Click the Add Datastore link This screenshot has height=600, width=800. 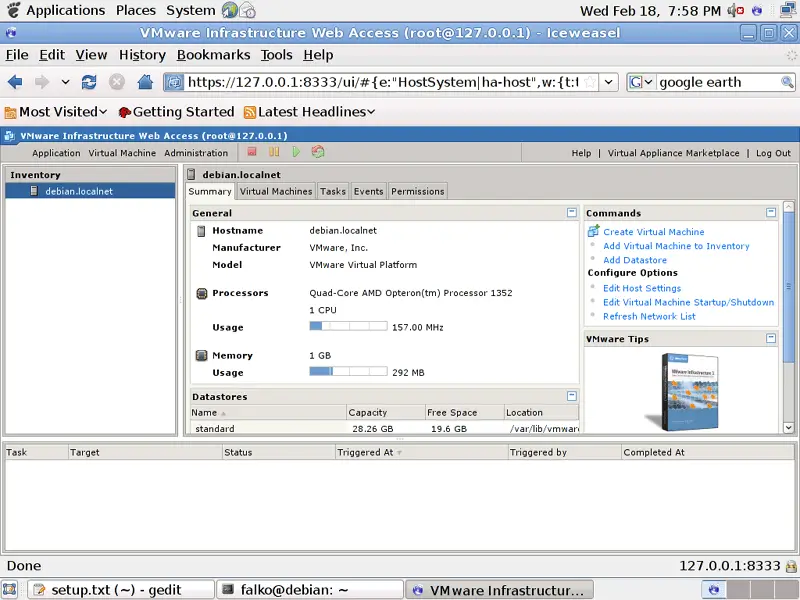click(635, 260)
